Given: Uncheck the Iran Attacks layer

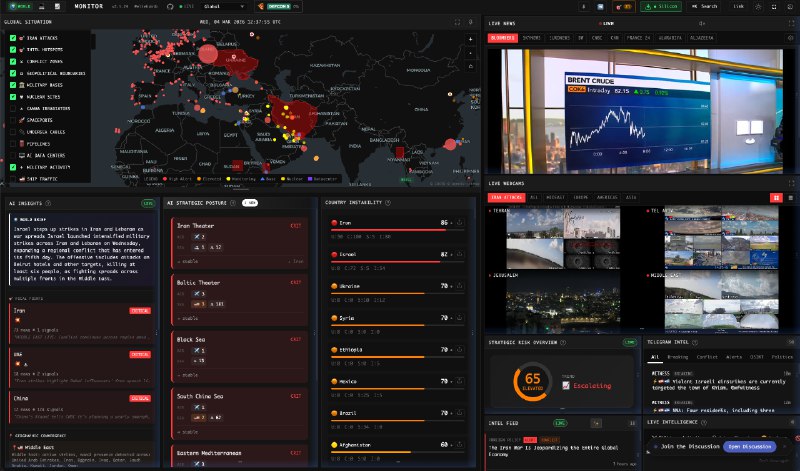Looking at the screenshot, I should click(13, 38).
